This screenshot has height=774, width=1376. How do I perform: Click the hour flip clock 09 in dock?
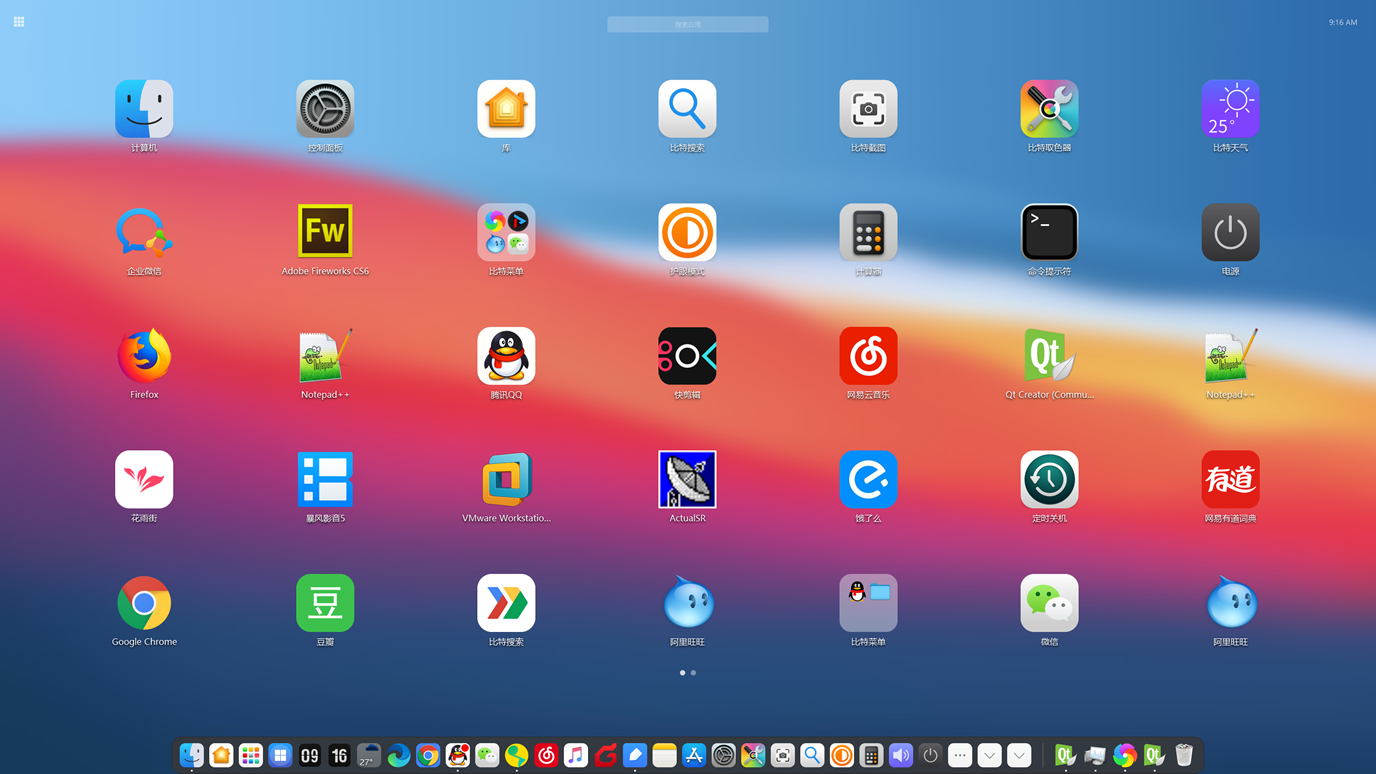tap(310, 756)
